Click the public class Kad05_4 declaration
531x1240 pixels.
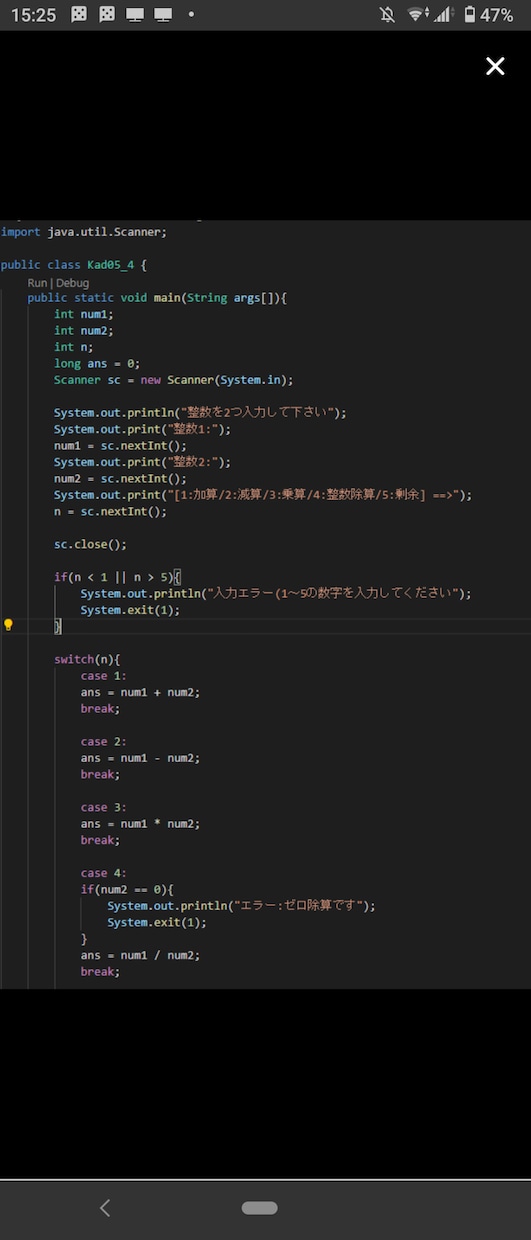click(x=74, y=265)
